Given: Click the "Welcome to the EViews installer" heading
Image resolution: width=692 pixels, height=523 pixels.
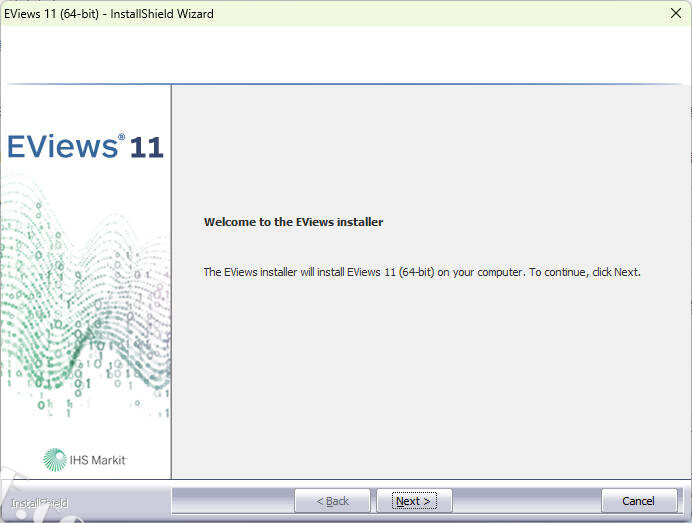Looking at the screenshot, I should point(293,222).
